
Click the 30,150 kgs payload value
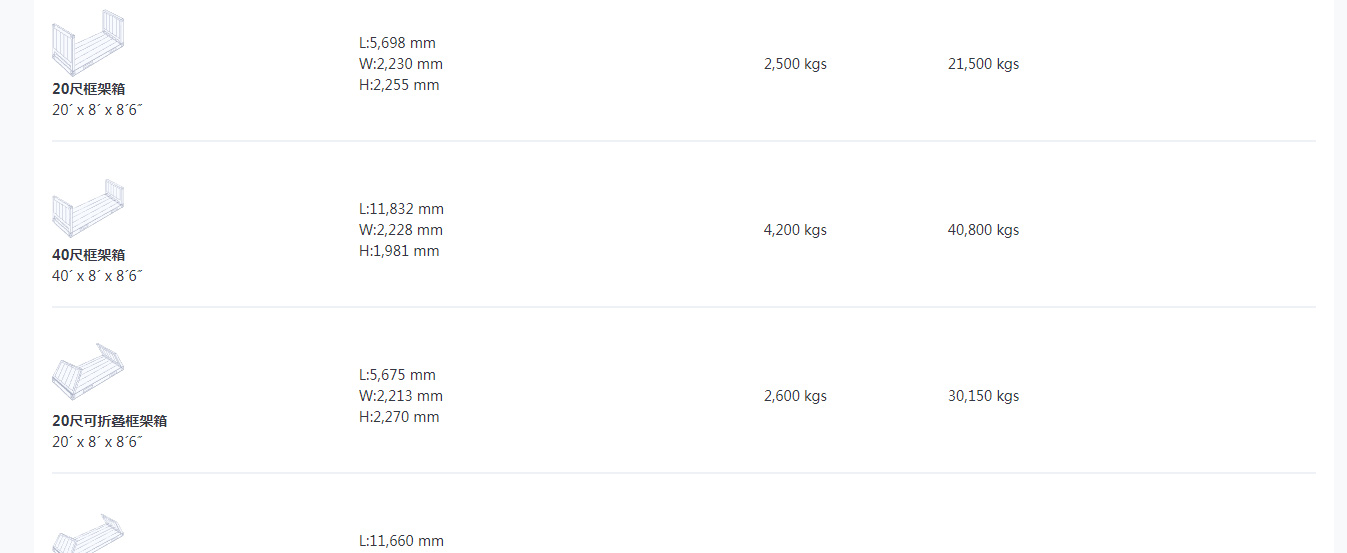[x=984, y=396]
